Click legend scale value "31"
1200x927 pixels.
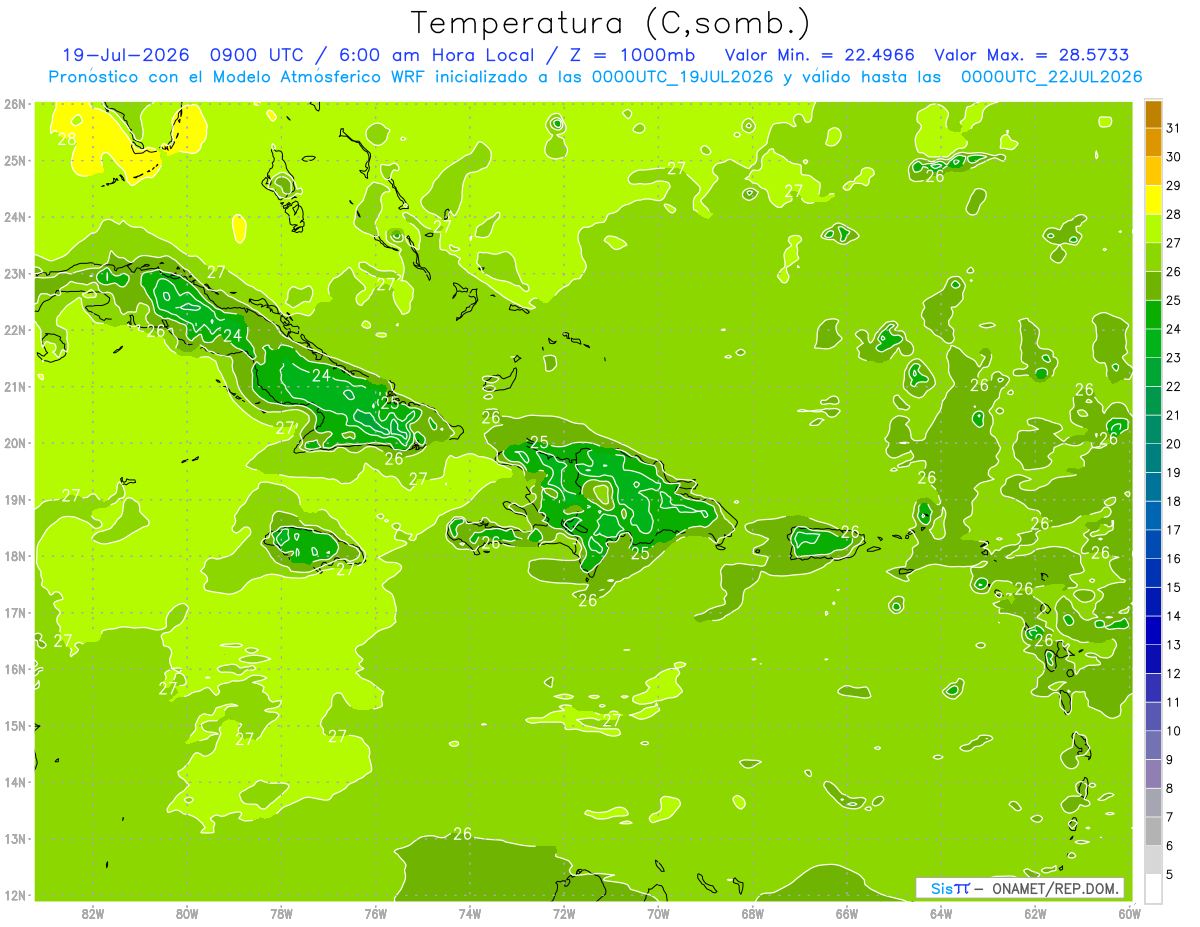(x=1174, y=128)
